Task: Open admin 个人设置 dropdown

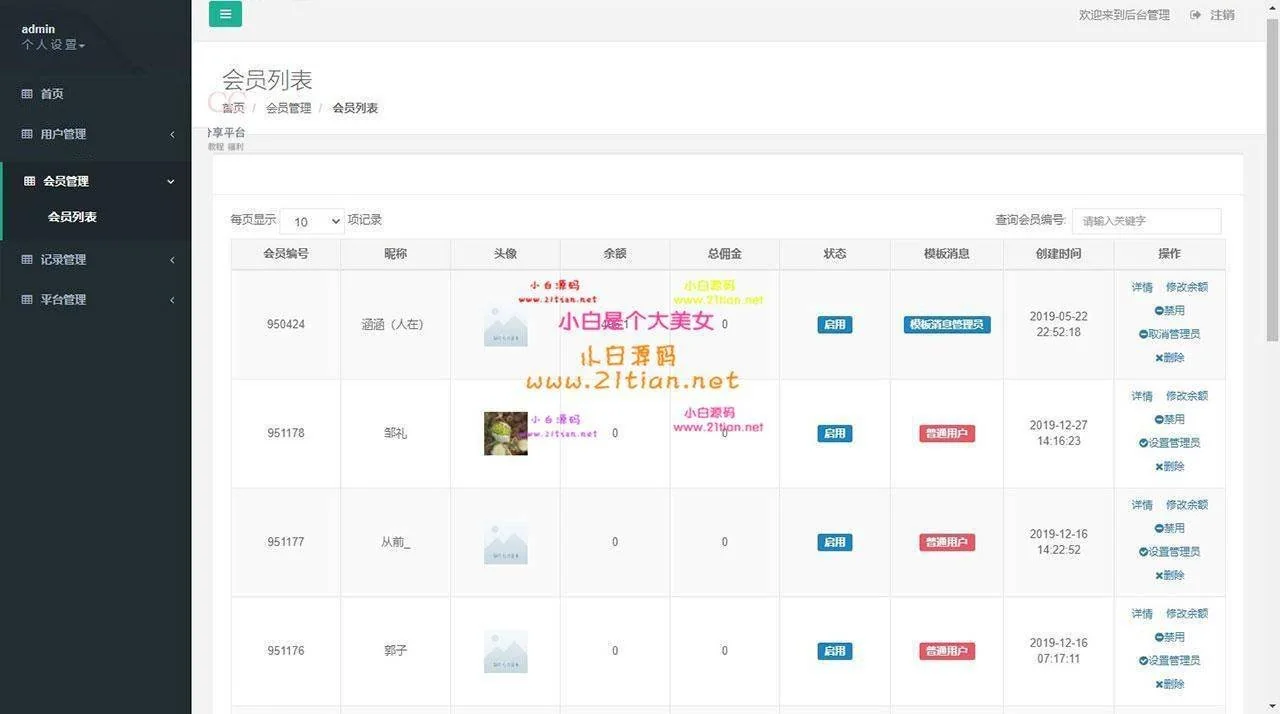Action: tap(53, 45)
